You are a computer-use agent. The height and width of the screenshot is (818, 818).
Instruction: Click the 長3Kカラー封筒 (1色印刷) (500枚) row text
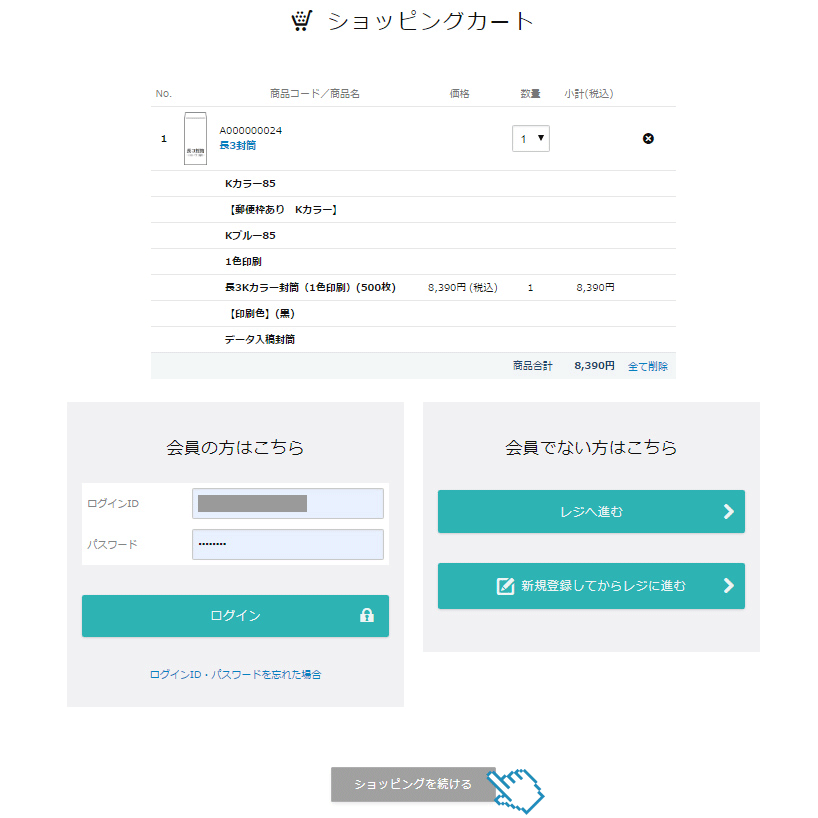310,287
